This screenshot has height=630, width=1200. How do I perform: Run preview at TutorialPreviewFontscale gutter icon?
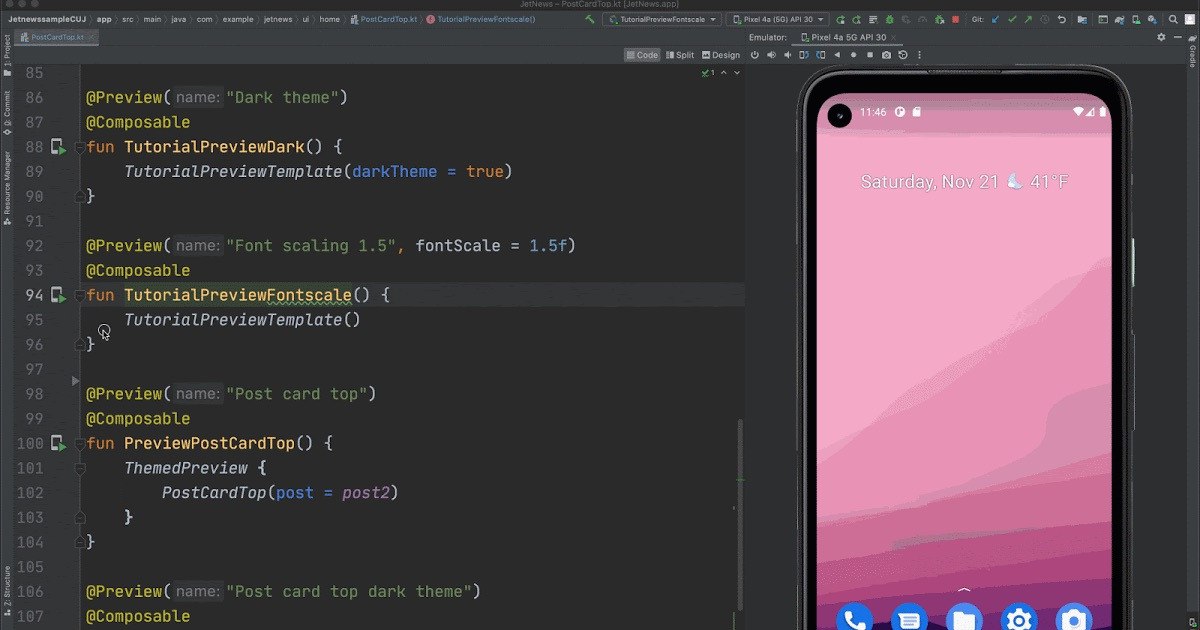[x=59, y=295]
